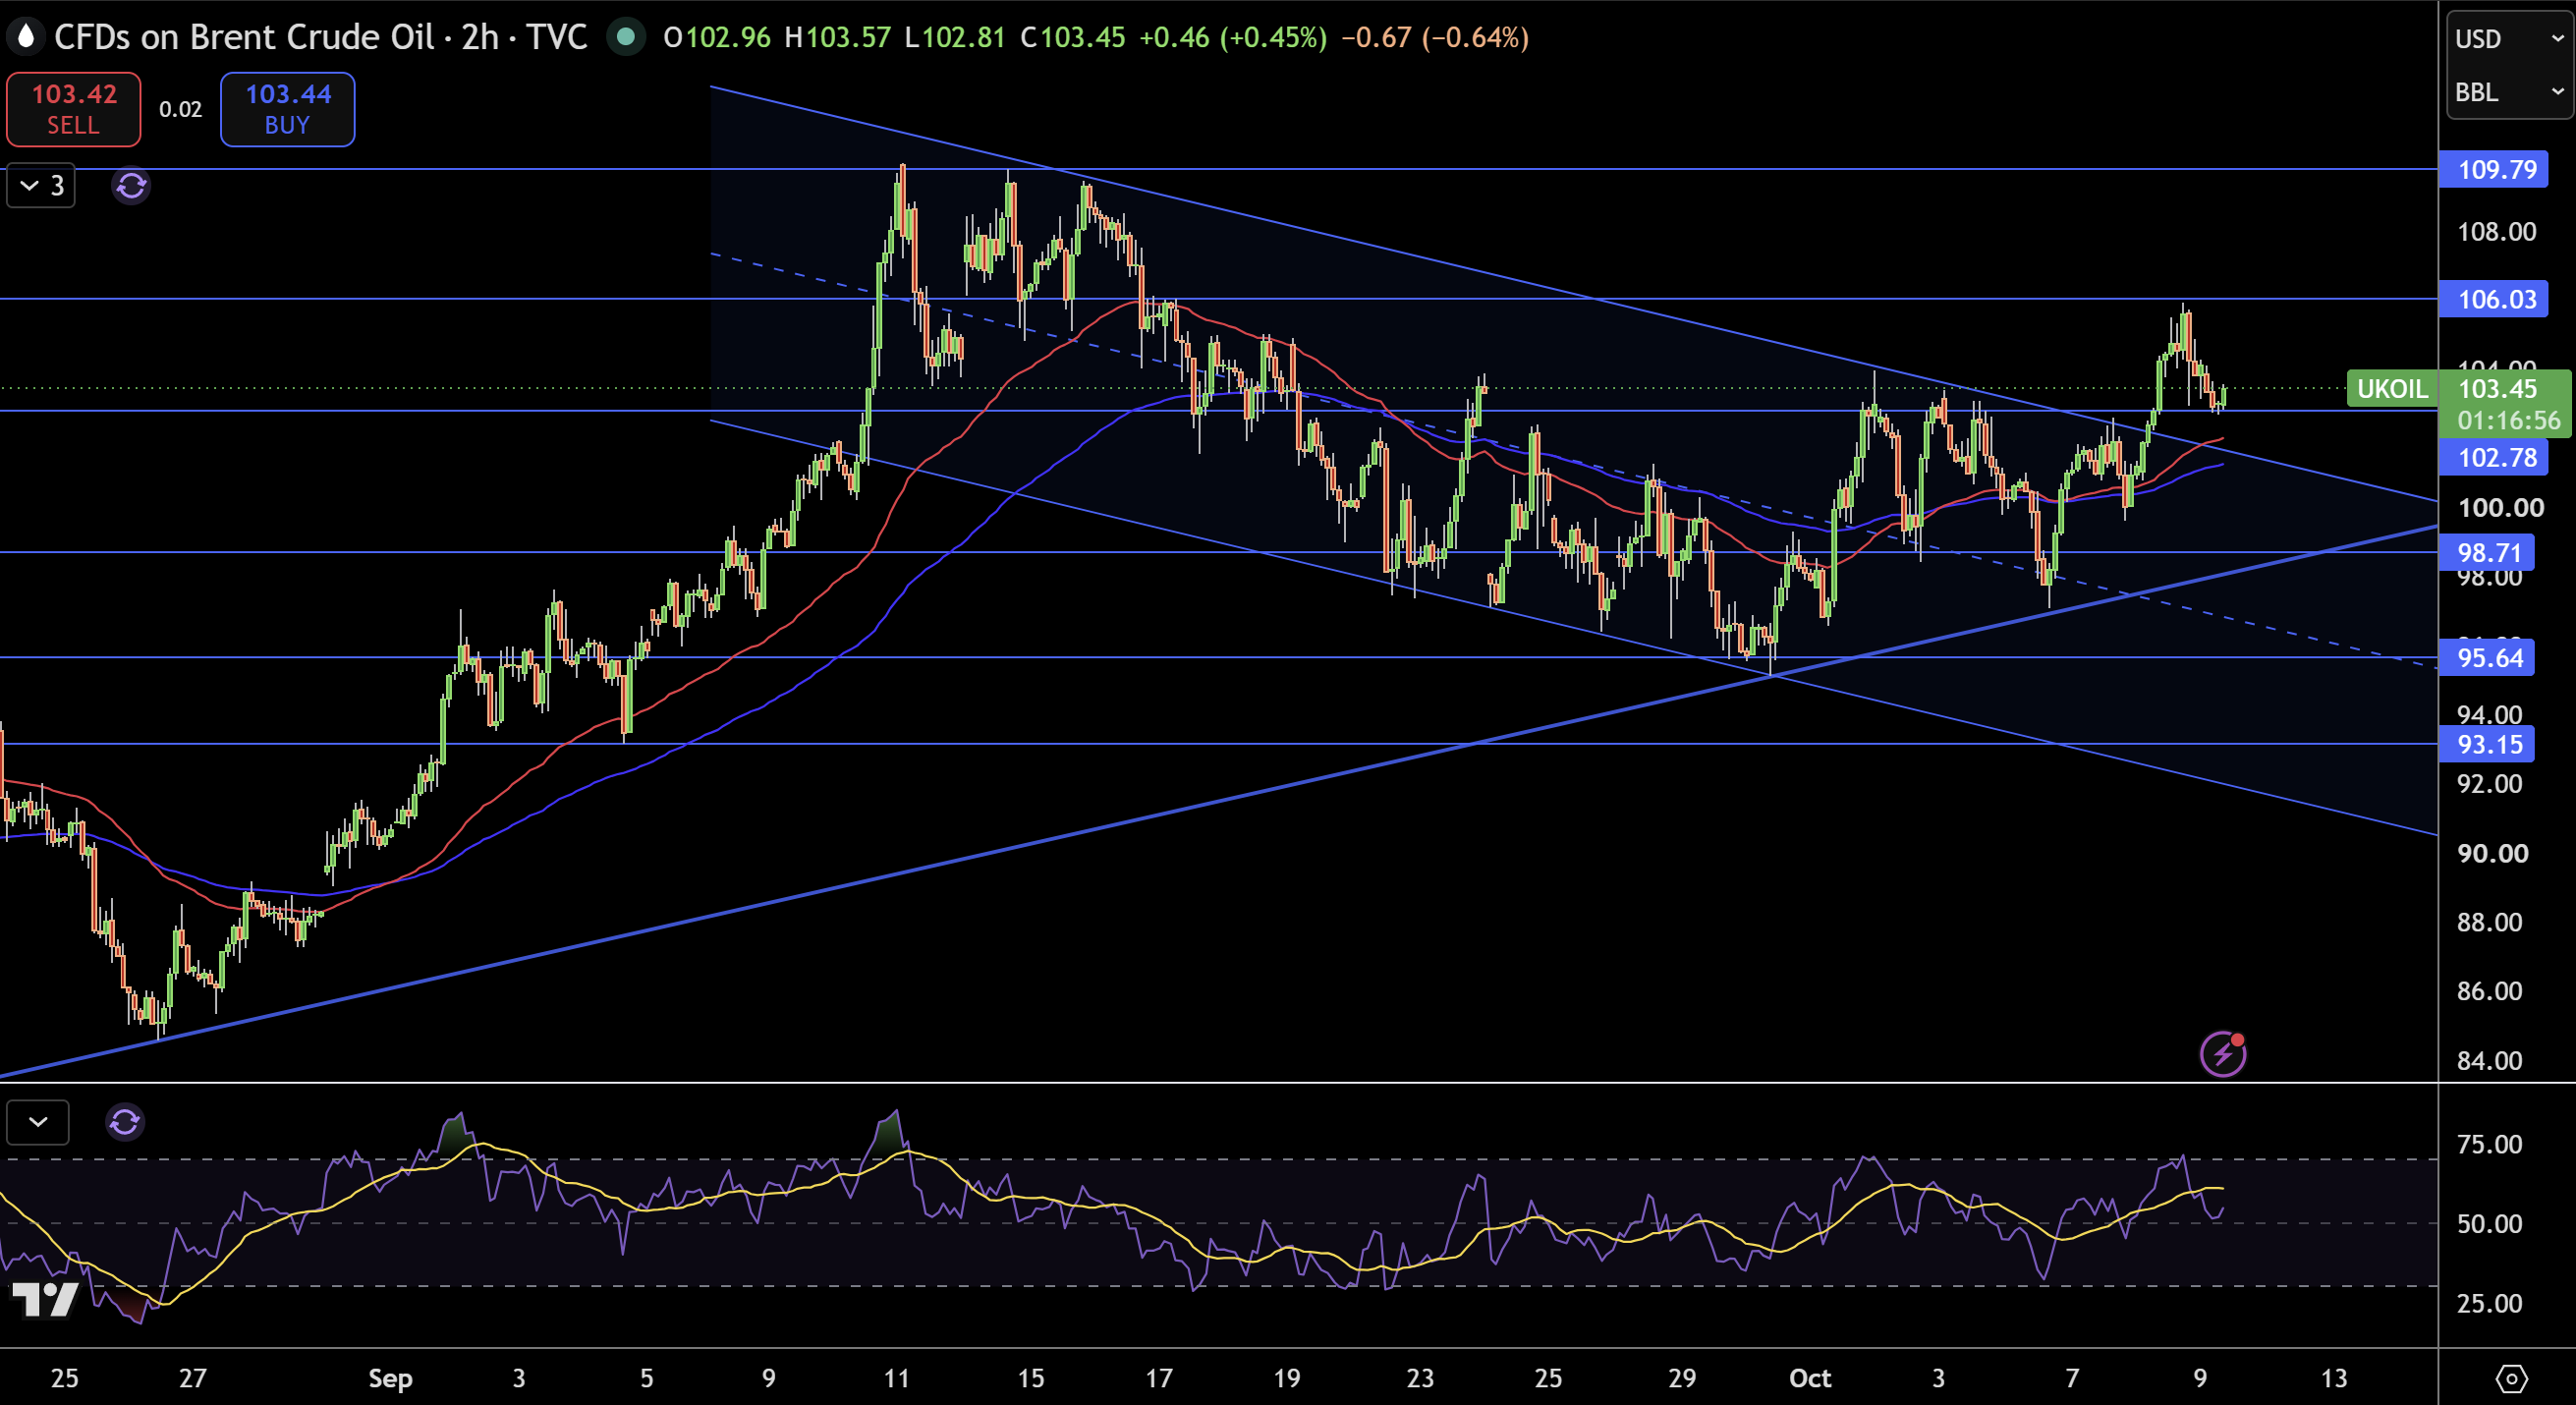This screenshot has height=1405, width=2576.
Task: Click the RSI 75.00 scale label
Action: [x=2490, y=1144]
